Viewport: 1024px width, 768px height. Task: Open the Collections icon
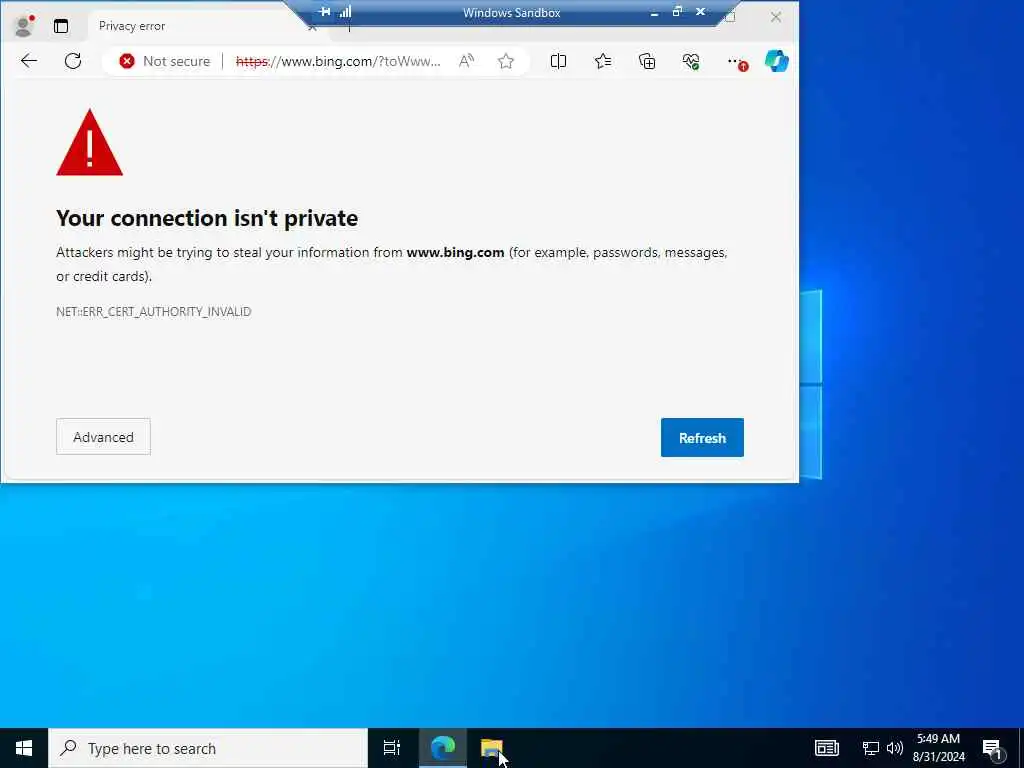(647, 61)
